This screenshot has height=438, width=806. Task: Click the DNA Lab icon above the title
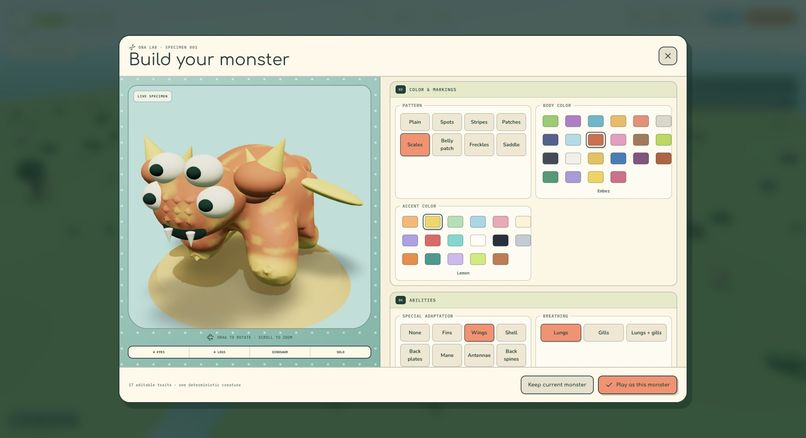(x=132, y=47)
